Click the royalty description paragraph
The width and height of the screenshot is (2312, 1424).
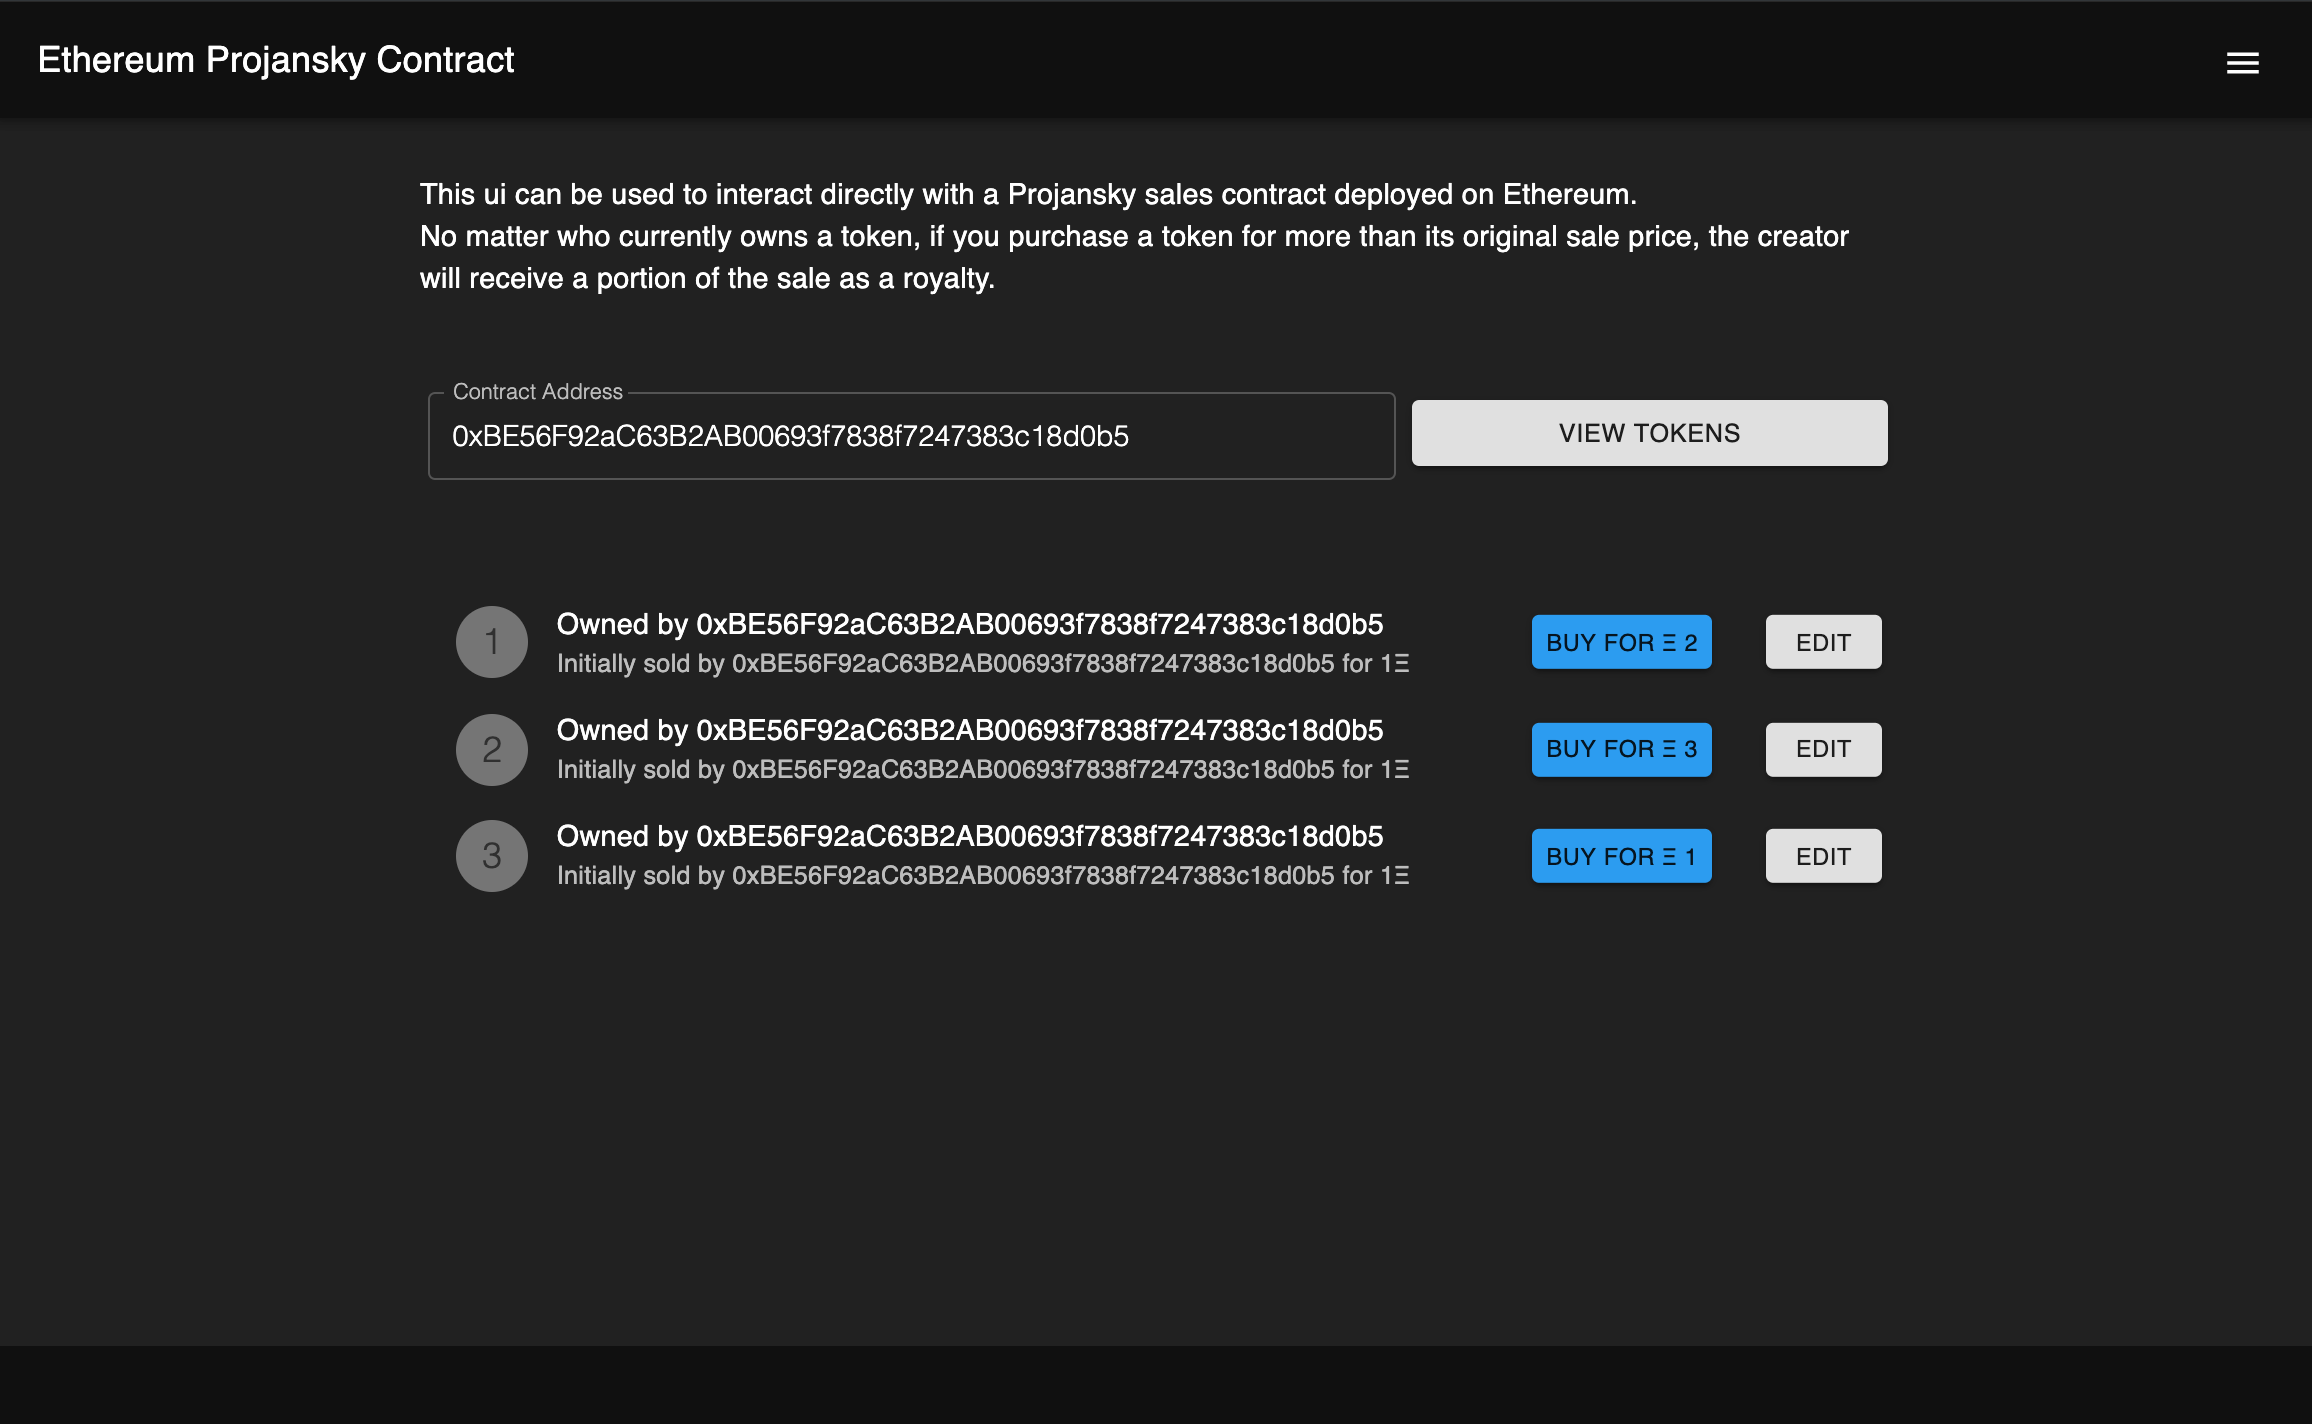click(1133, 236)
